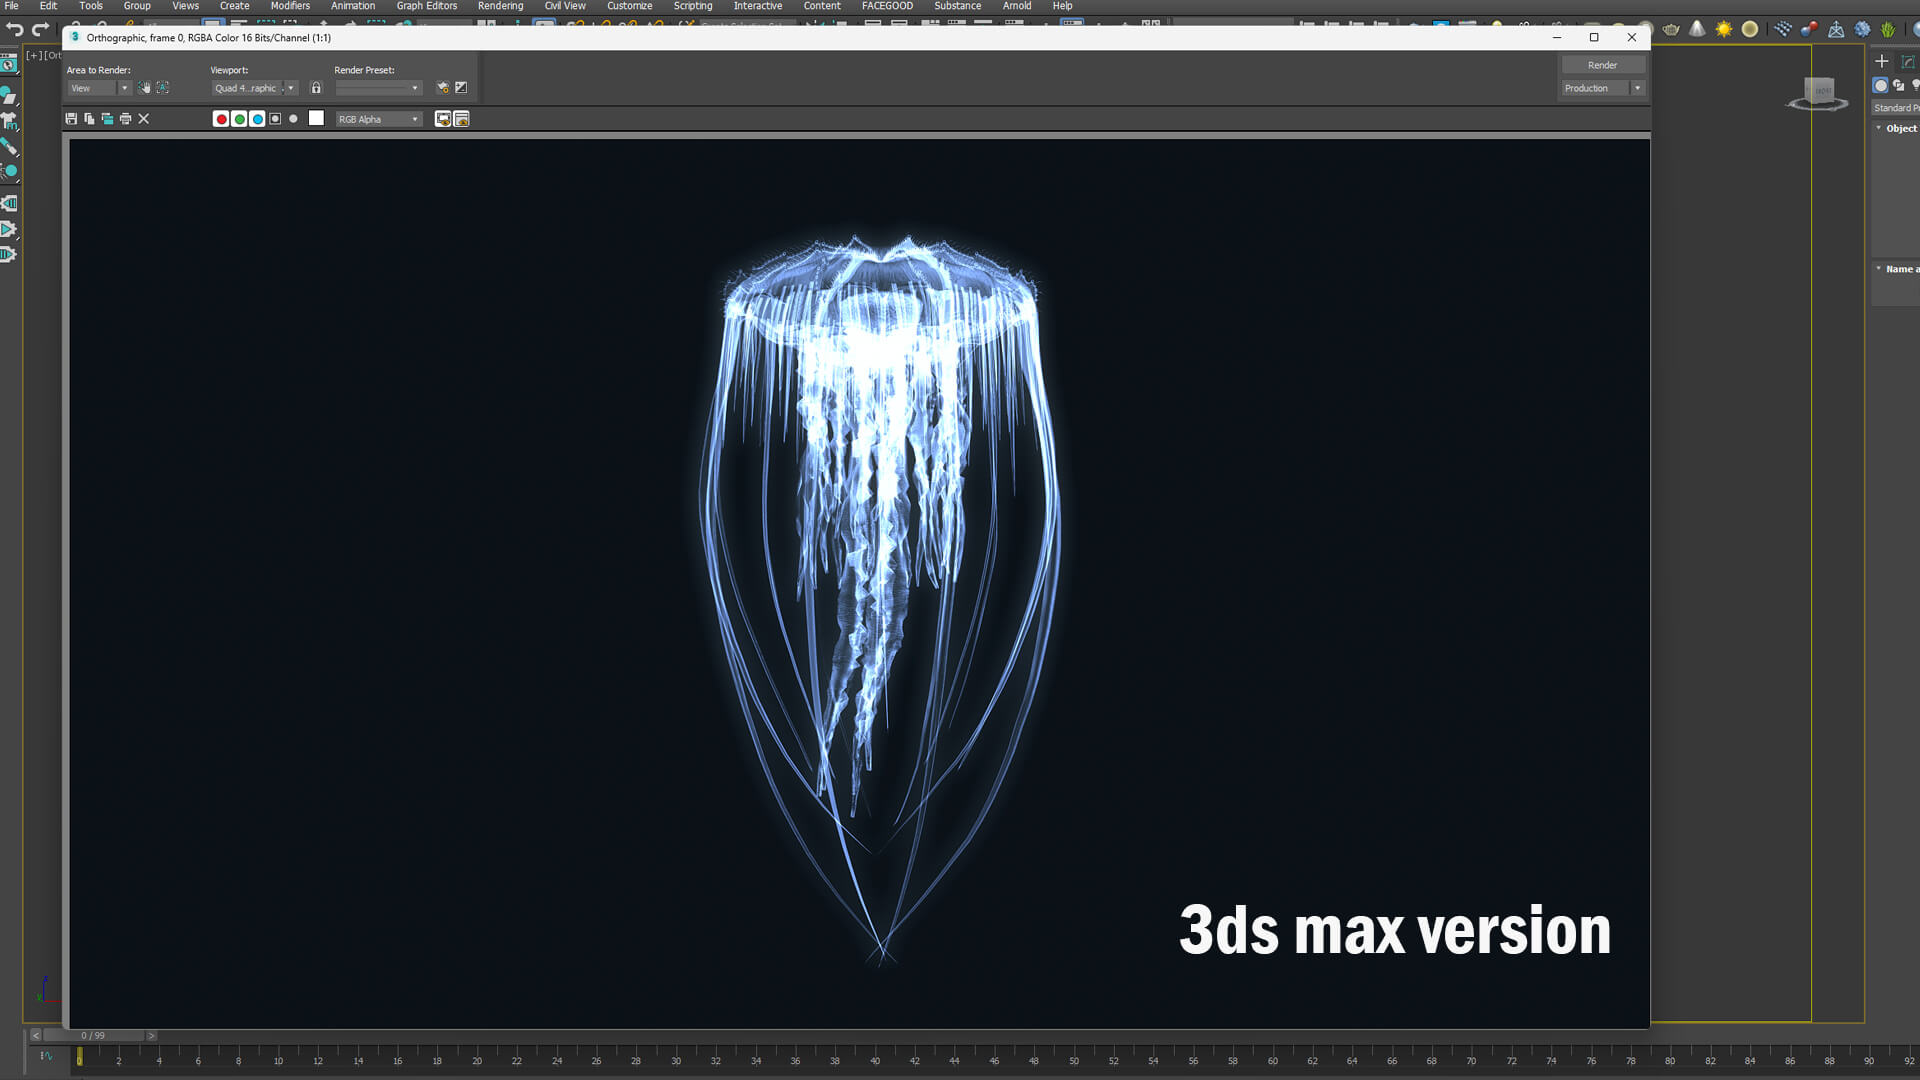The height and width of the screenshot is (1080, 1920).
Task: Open the Rendering menu
Action: point(500,6)
